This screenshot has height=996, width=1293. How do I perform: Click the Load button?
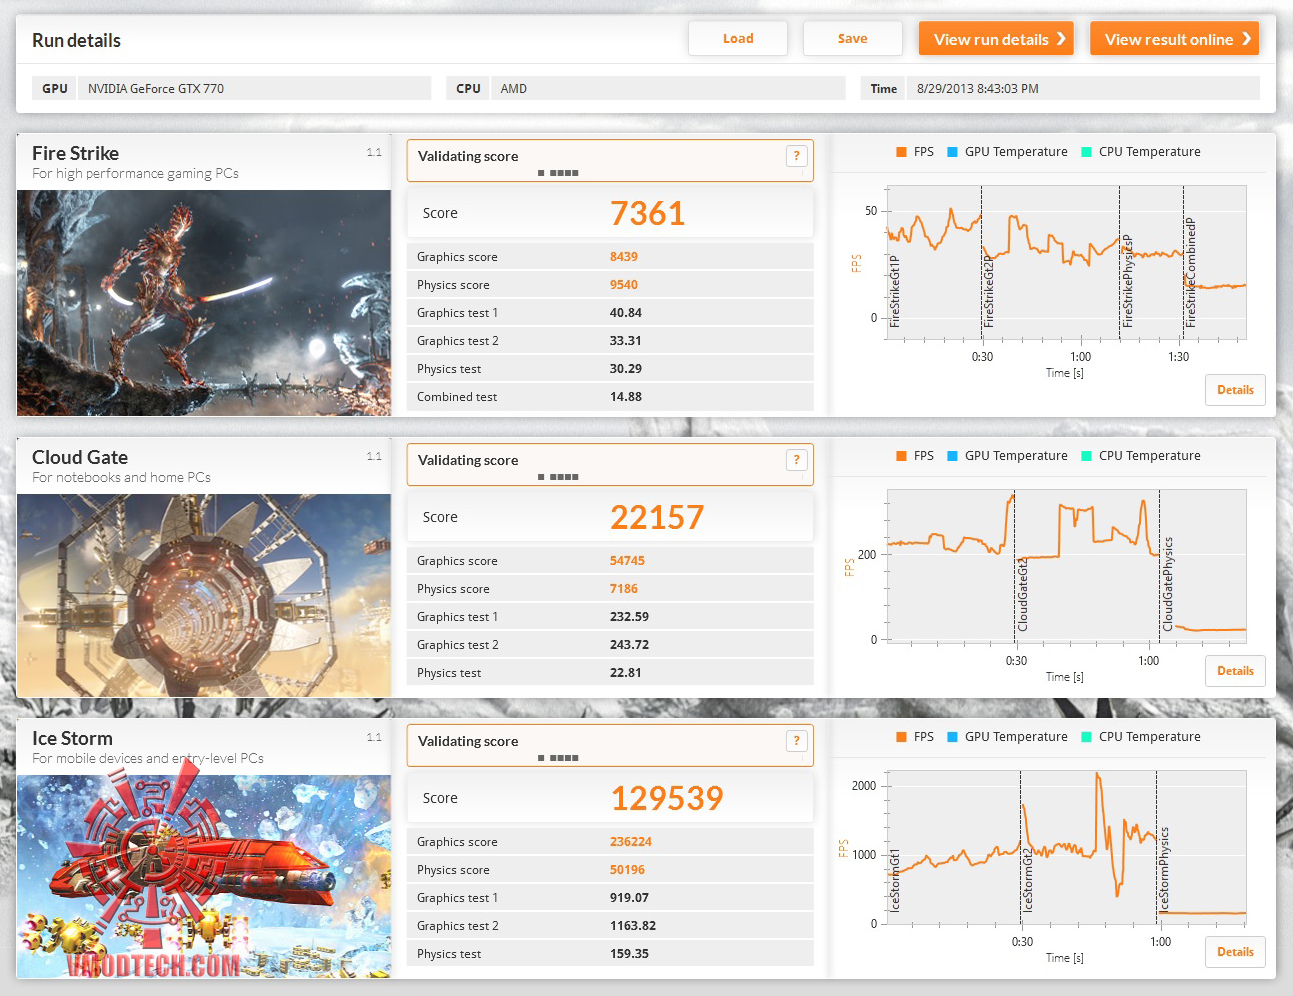(x=738, y=39)
